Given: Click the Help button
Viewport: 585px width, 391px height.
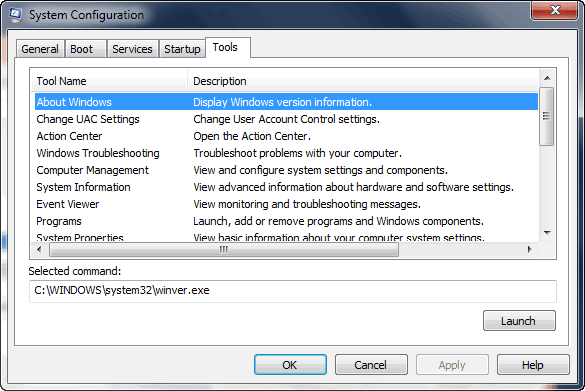Looking at the screenshot, I should 533,365.
